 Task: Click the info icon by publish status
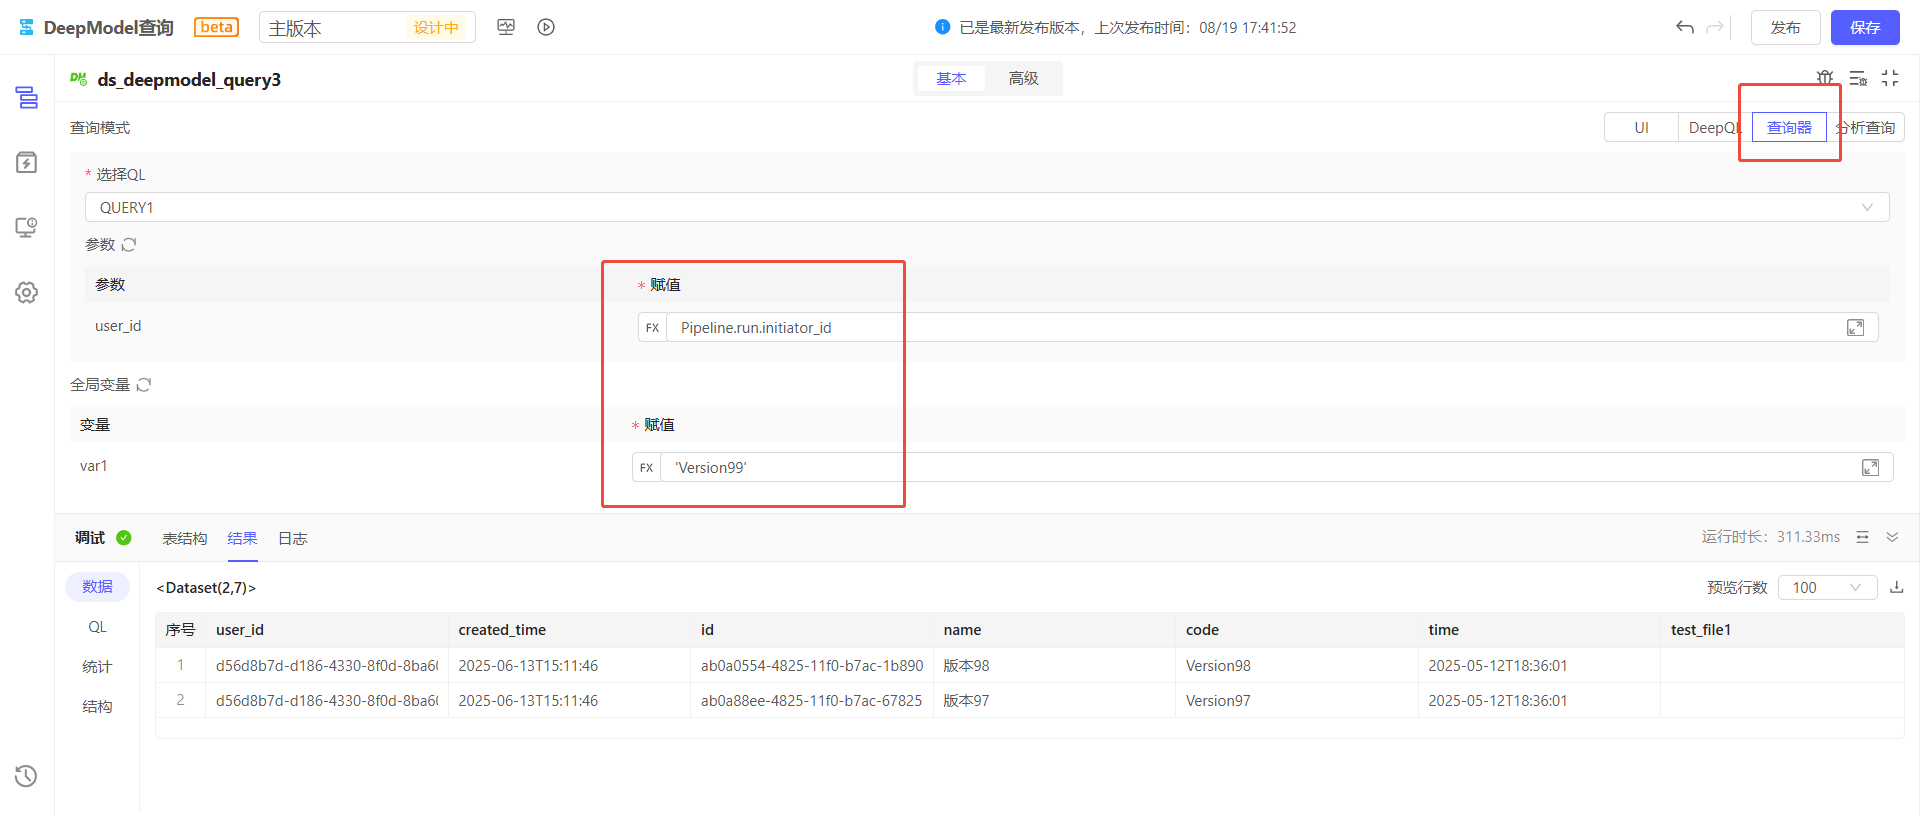[x=942, y=27]
